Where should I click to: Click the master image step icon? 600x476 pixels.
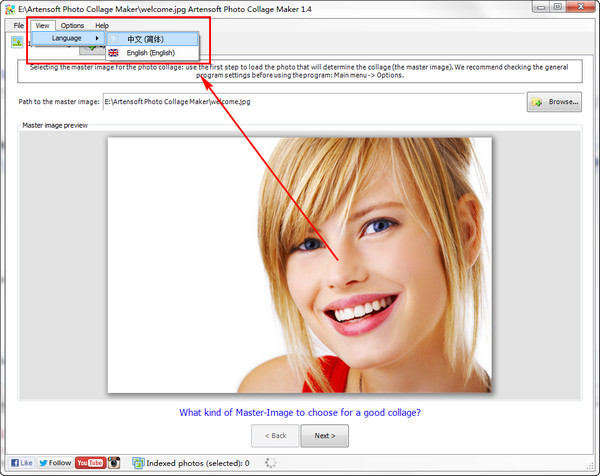[x=17, y=42]
